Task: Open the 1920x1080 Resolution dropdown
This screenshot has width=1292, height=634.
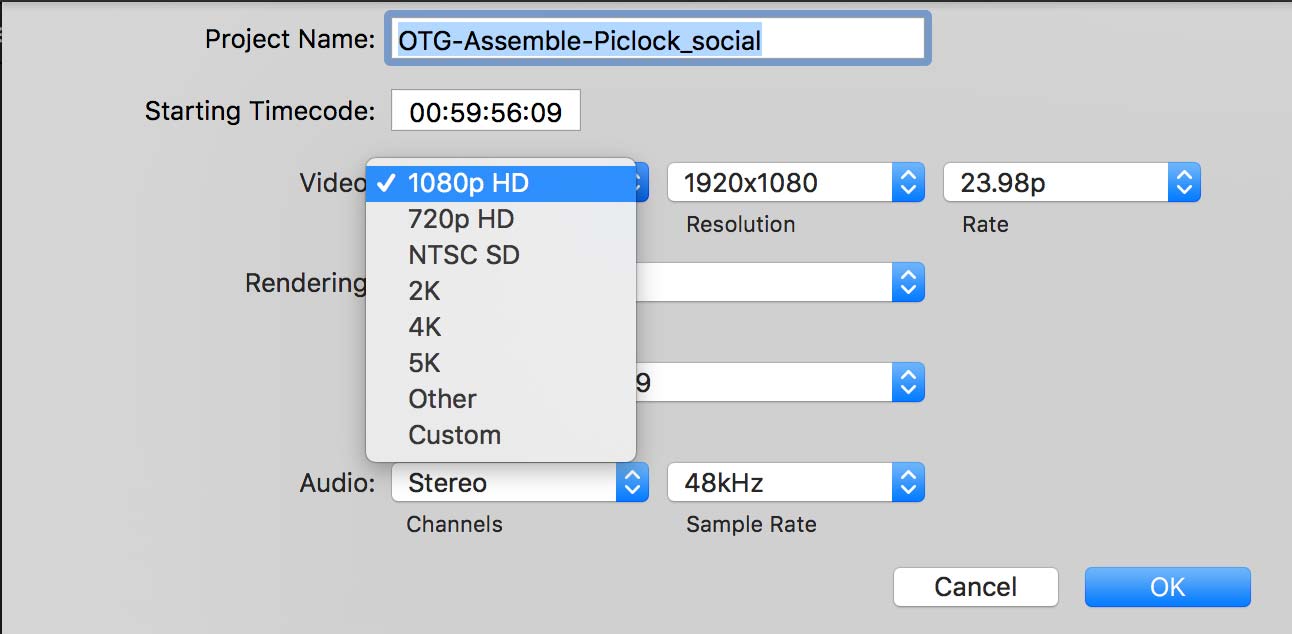Action: [795, 183]
